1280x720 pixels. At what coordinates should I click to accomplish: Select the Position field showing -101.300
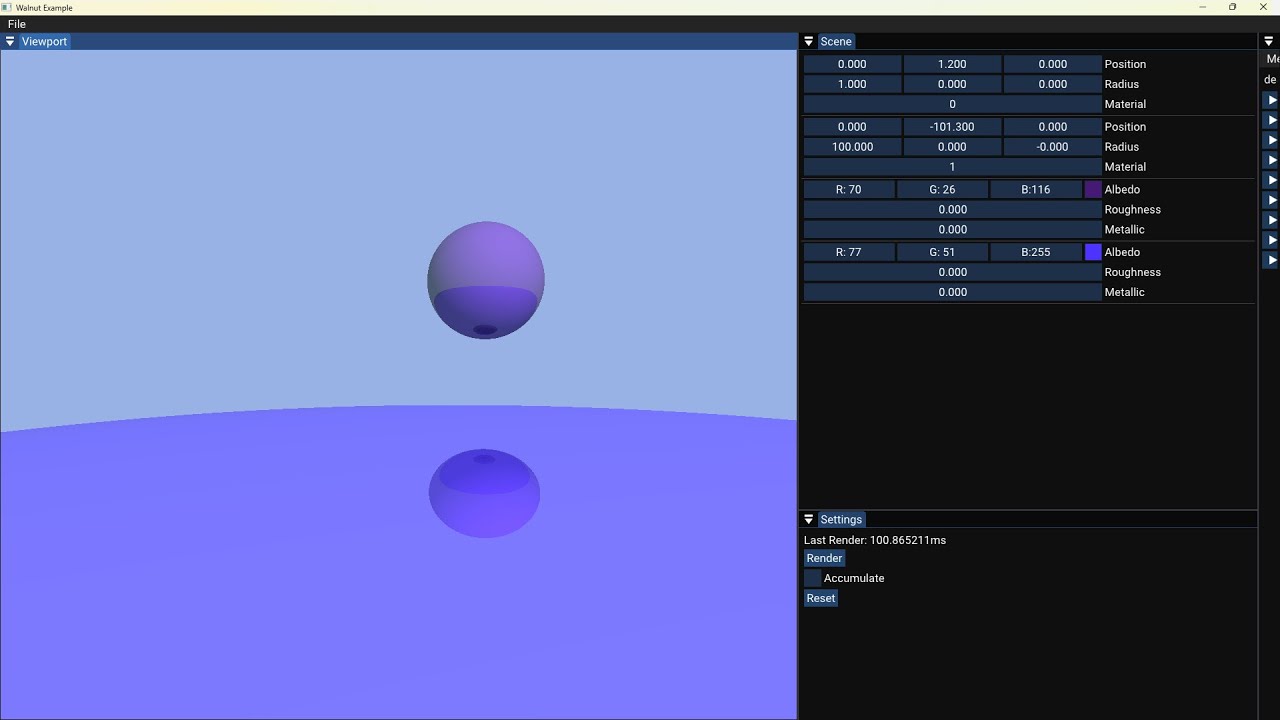(952, 127)
